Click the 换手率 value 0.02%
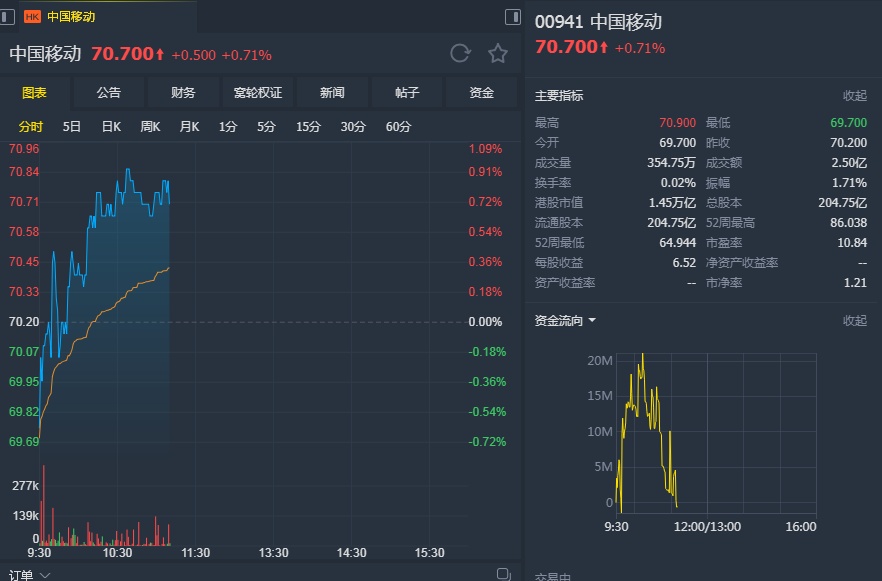The height and width of the screenshot is (581, 882). tap(678, 183)
